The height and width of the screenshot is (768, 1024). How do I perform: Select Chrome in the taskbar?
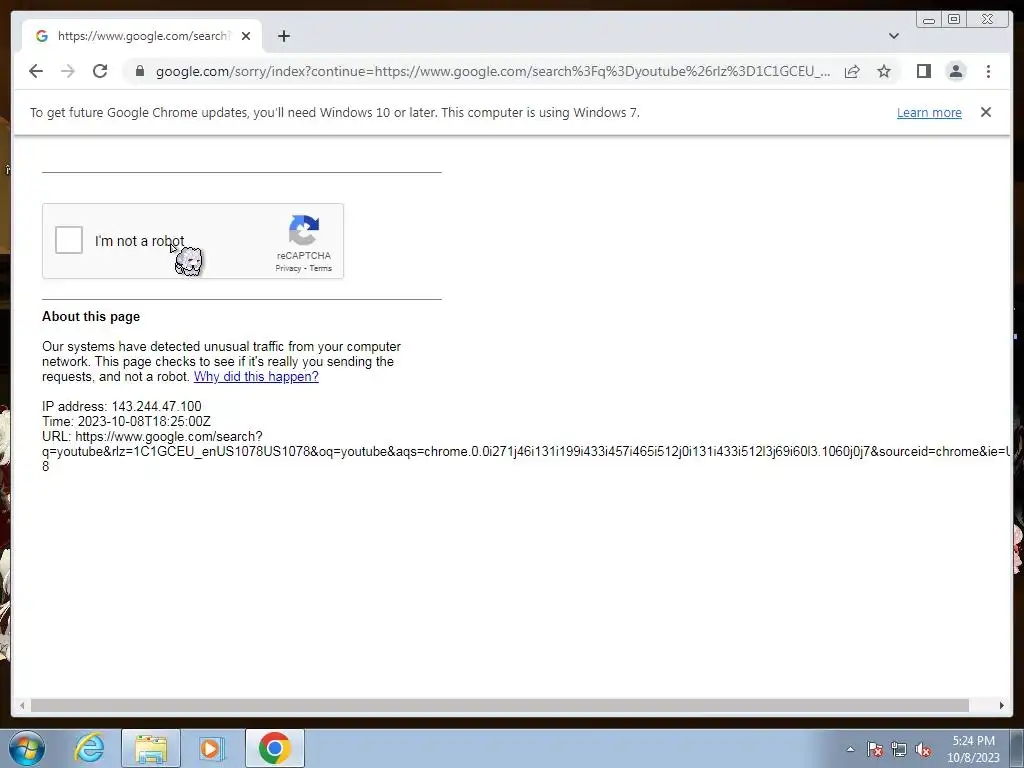click(x=275, y=748)
